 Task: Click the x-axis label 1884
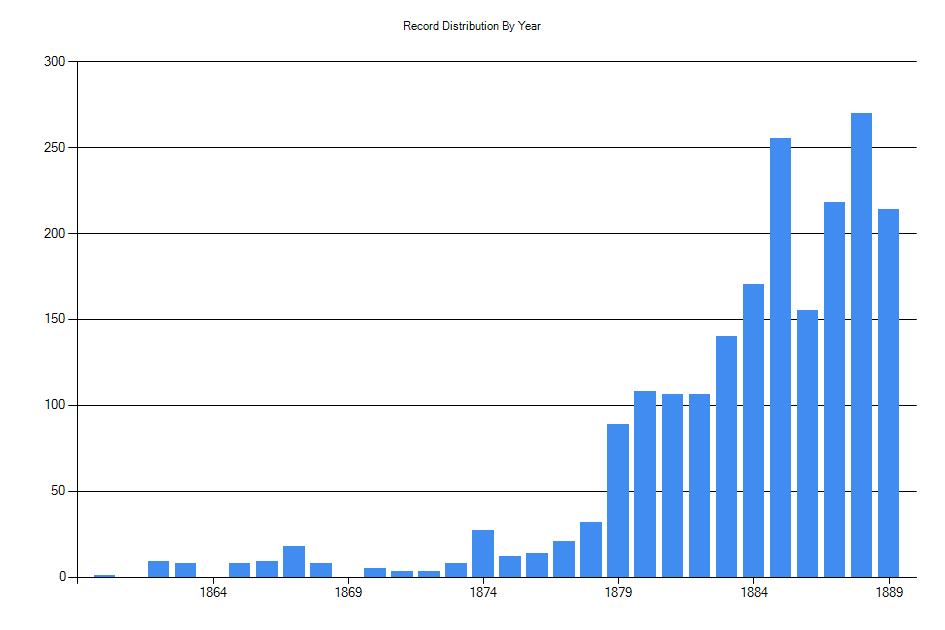[x=753, y=593]
